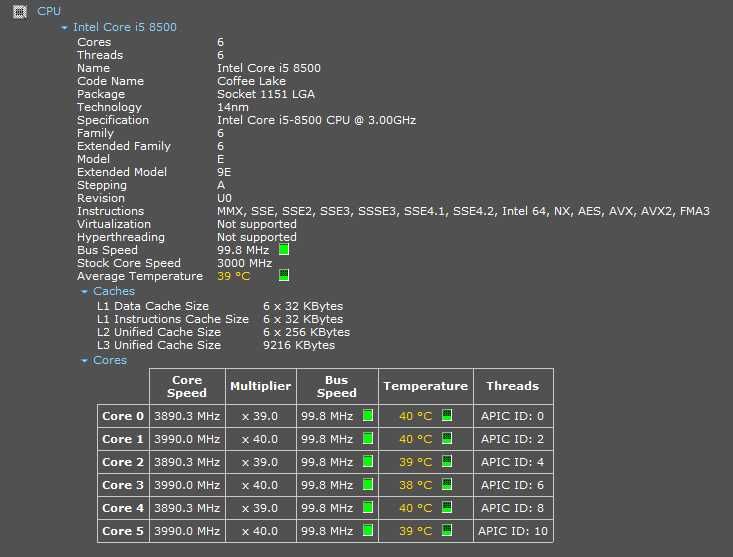Click Core 2 temperature graph icon
This screenshot has width=733, height=557.
(x=447, y=462)
